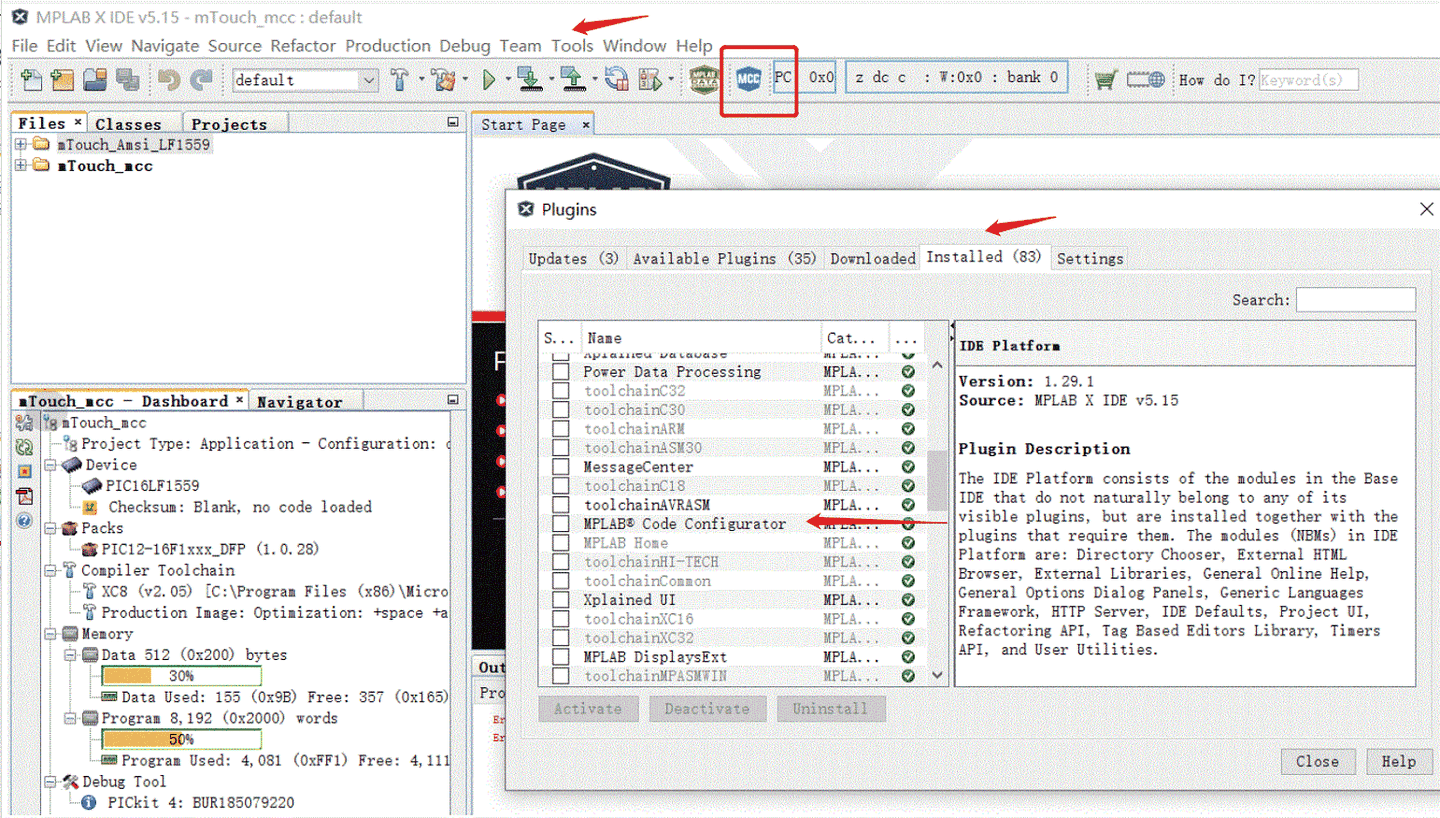Viewport: 1440px width, 818px height.
Task: Expand the mTouch_Amsi_LF1559 project node
Action: point(20,145)
